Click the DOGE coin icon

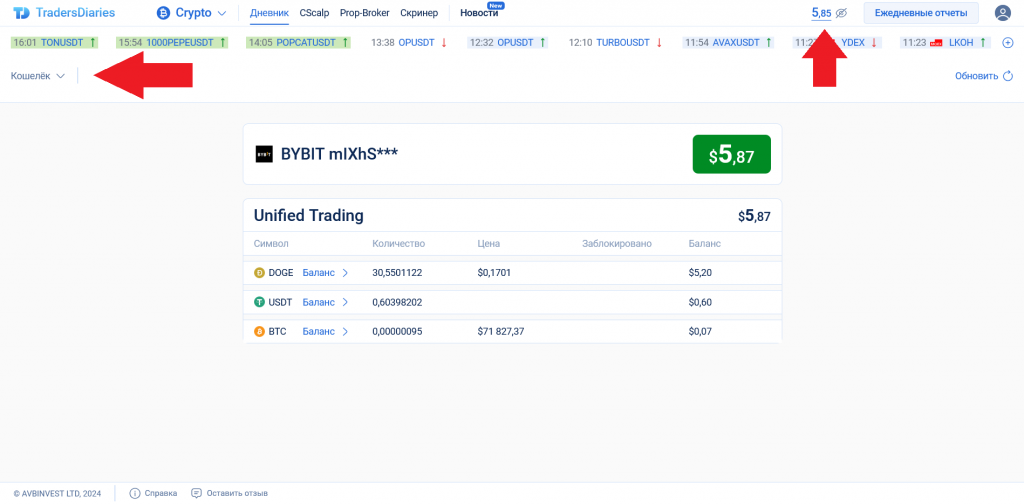point(259,273)
